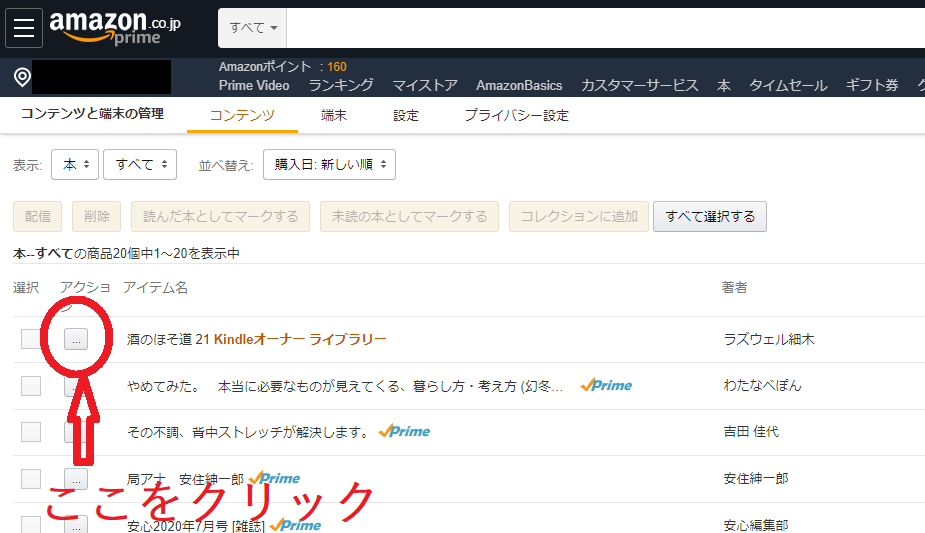Click author ラズウェル細木
The width and height of the screenshot is (925, 533).
tap(769, 339)
